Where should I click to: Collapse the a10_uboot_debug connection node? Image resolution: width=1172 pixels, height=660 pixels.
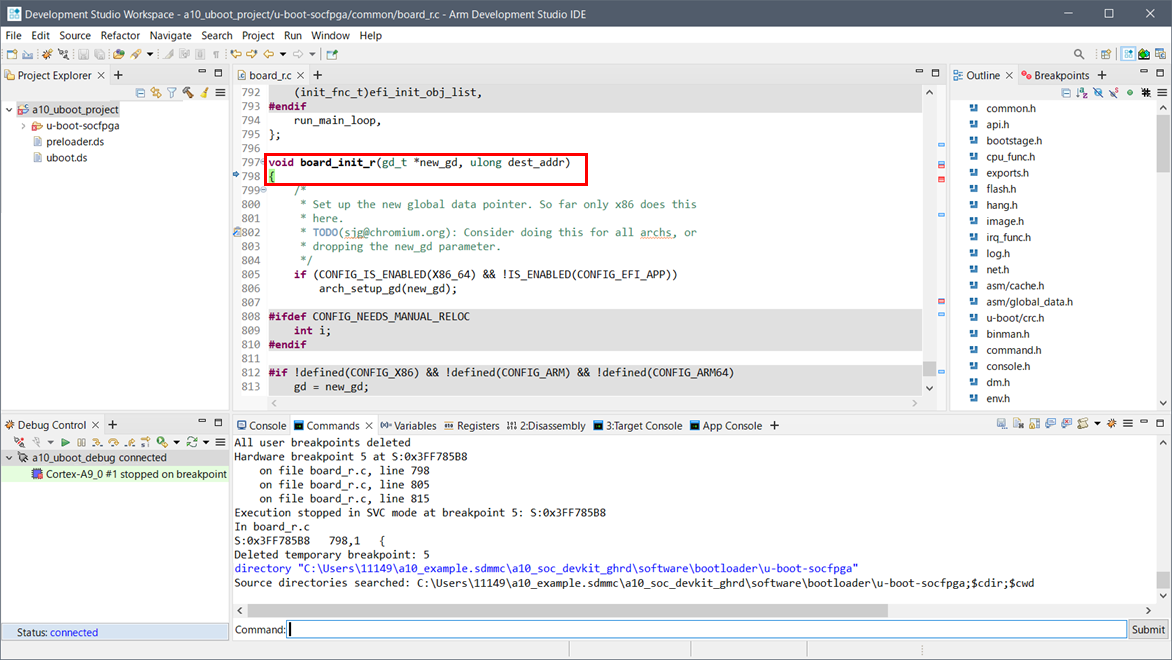(9, 458)
